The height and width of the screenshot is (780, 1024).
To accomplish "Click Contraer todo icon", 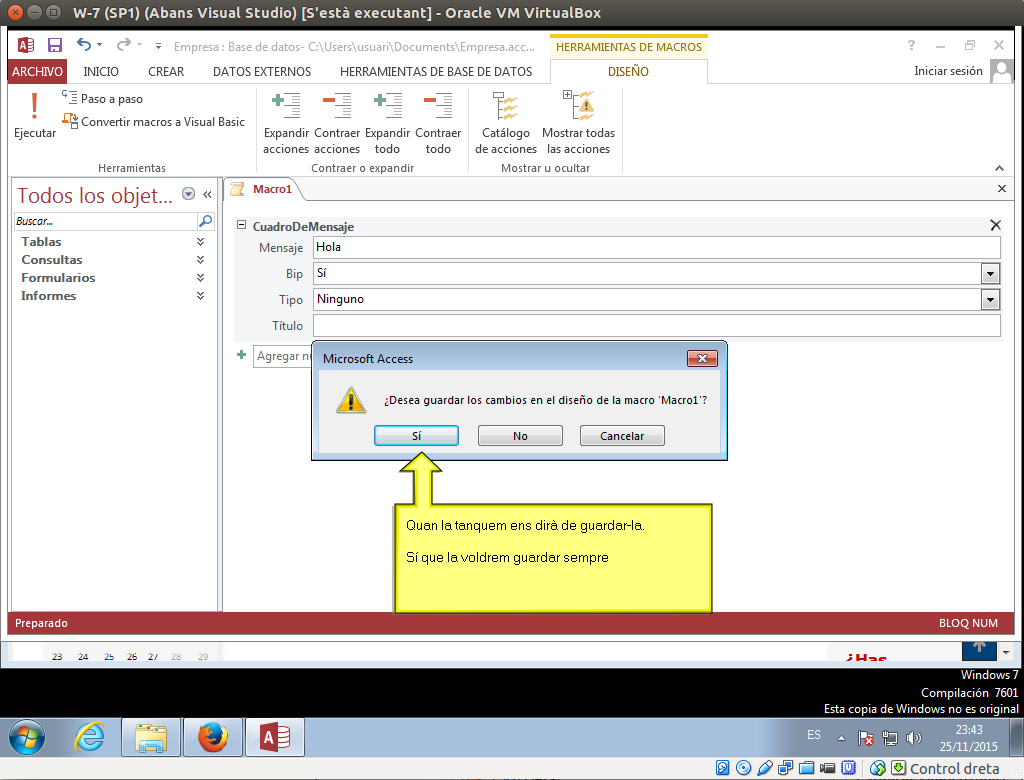I will click(438, 123).
